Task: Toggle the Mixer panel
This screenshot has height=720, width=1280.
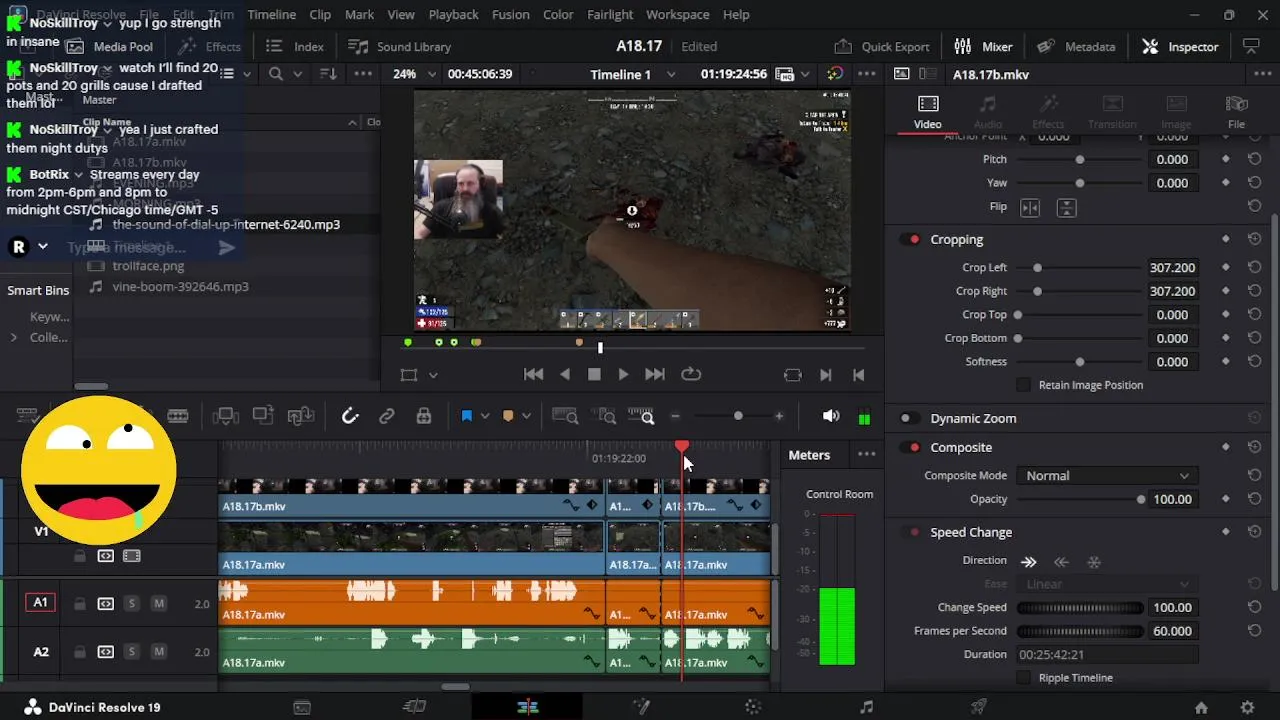Action: (x=983, y=46)
